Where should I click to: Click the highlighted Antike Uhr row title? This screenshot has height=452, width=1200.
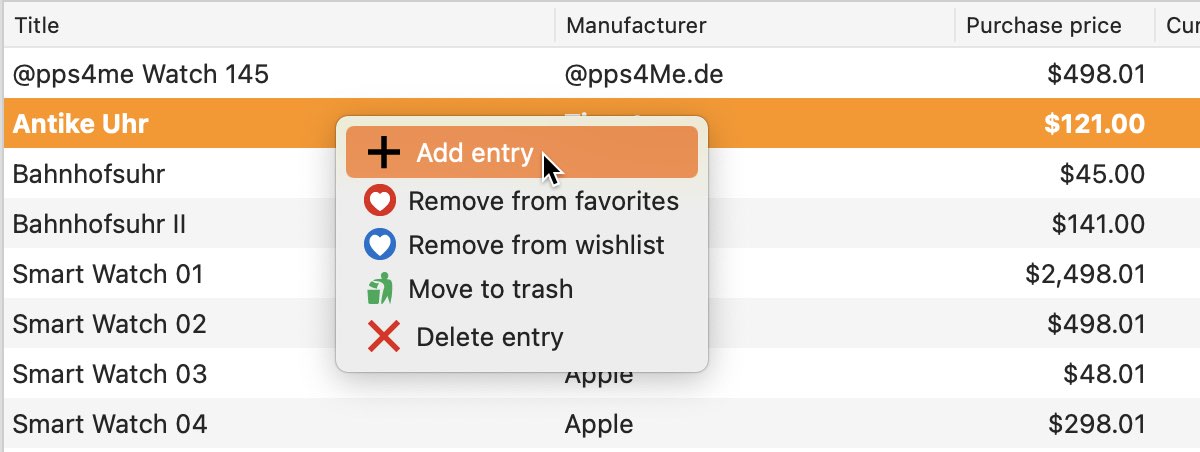tap(81, 124)
